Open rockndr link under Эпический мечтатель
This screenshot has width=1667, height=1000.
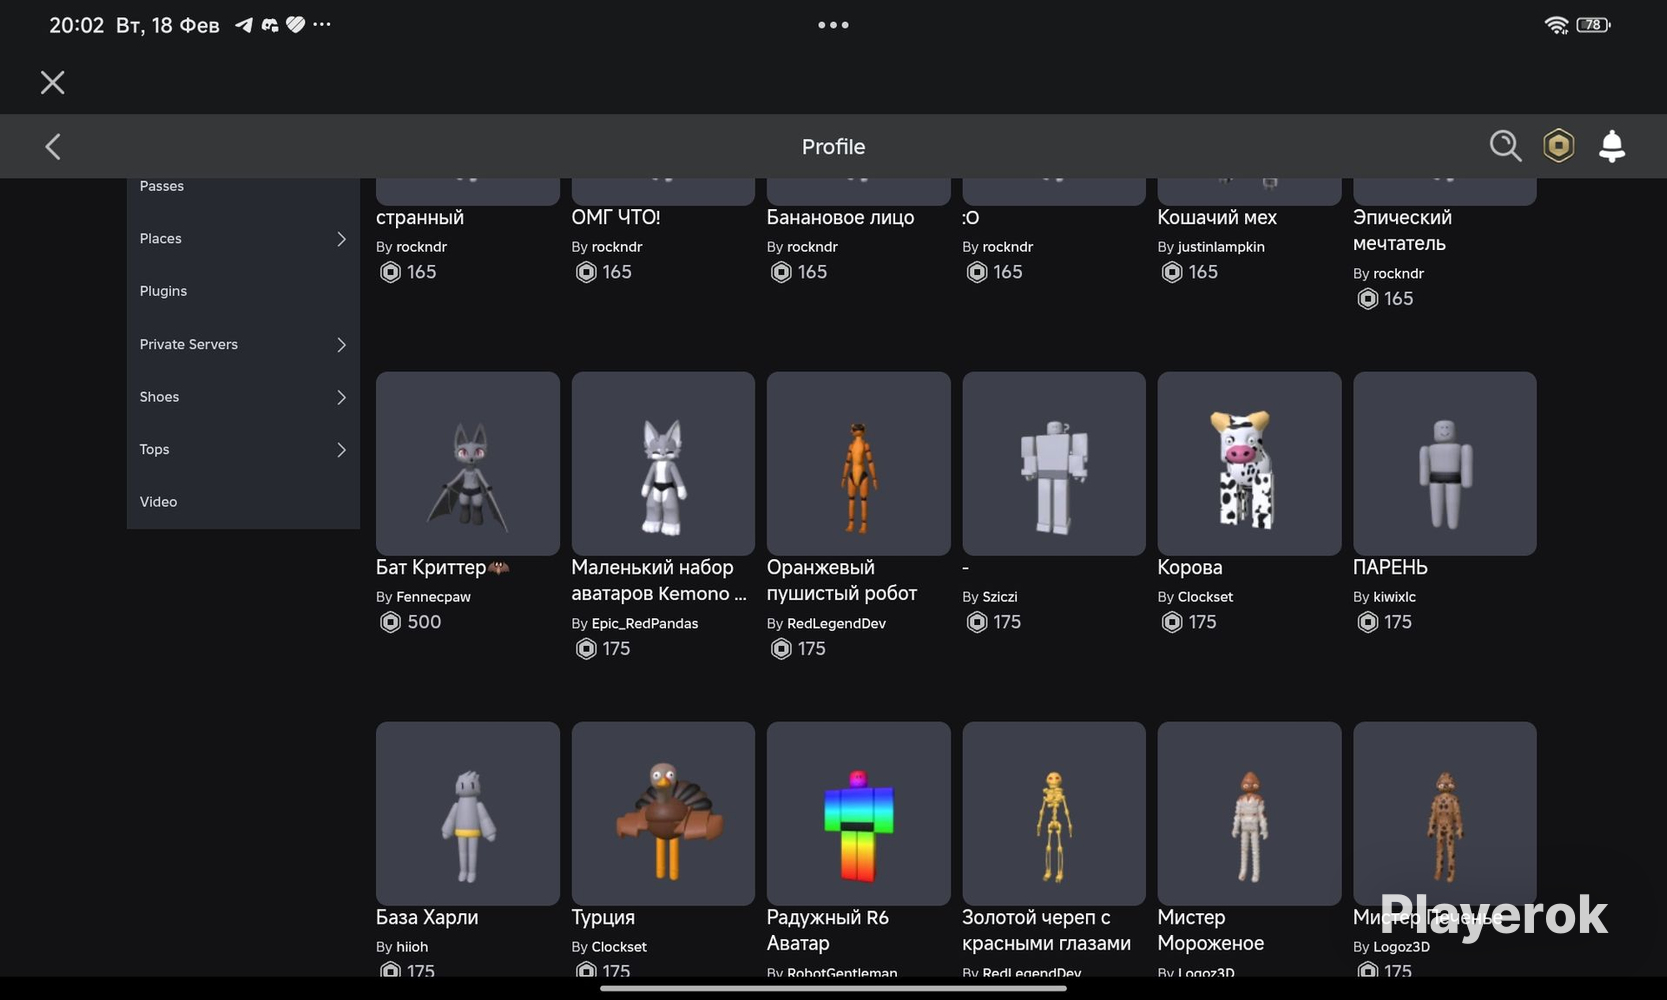coord(1398,274)
